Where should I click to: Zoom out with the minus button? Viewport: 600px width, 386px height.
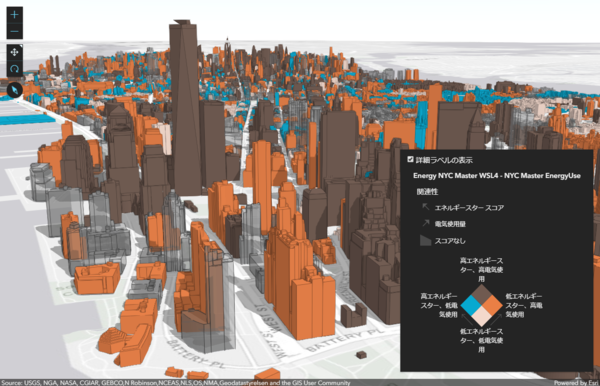coord(15,31)
